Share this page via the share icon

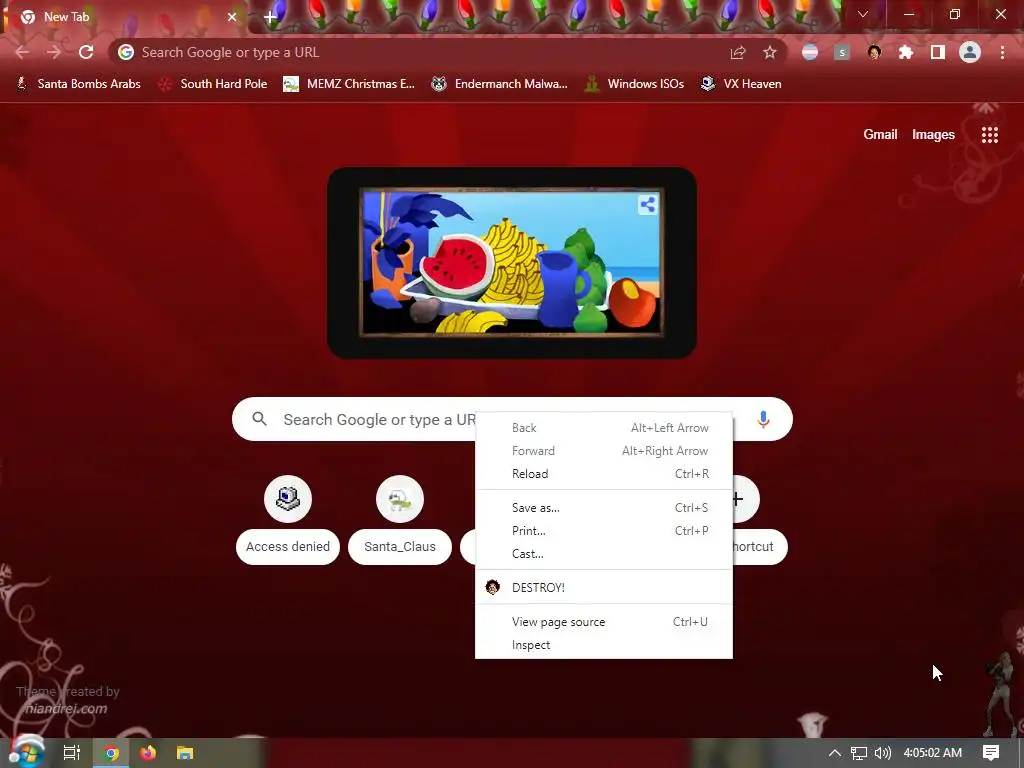(738, 52)
